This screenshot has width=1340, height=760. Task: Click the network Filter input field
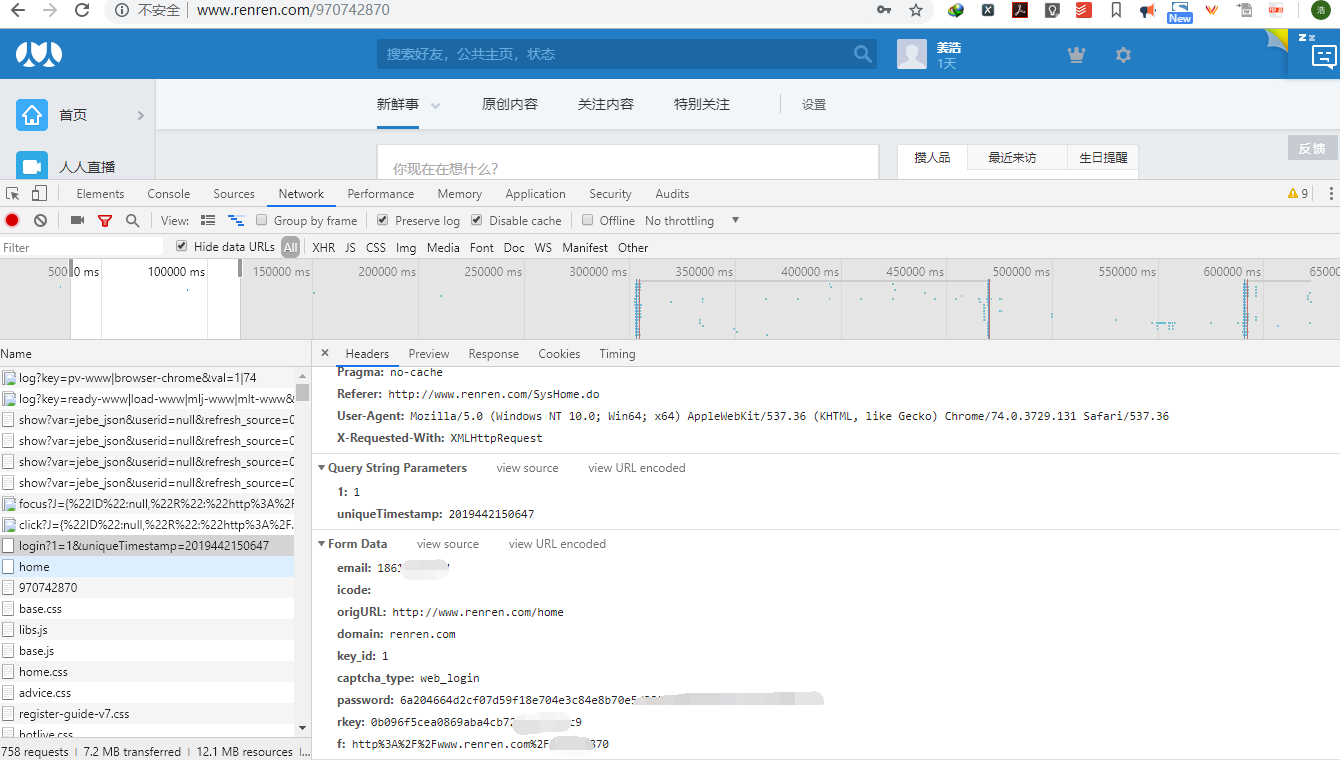click(82, 247)
